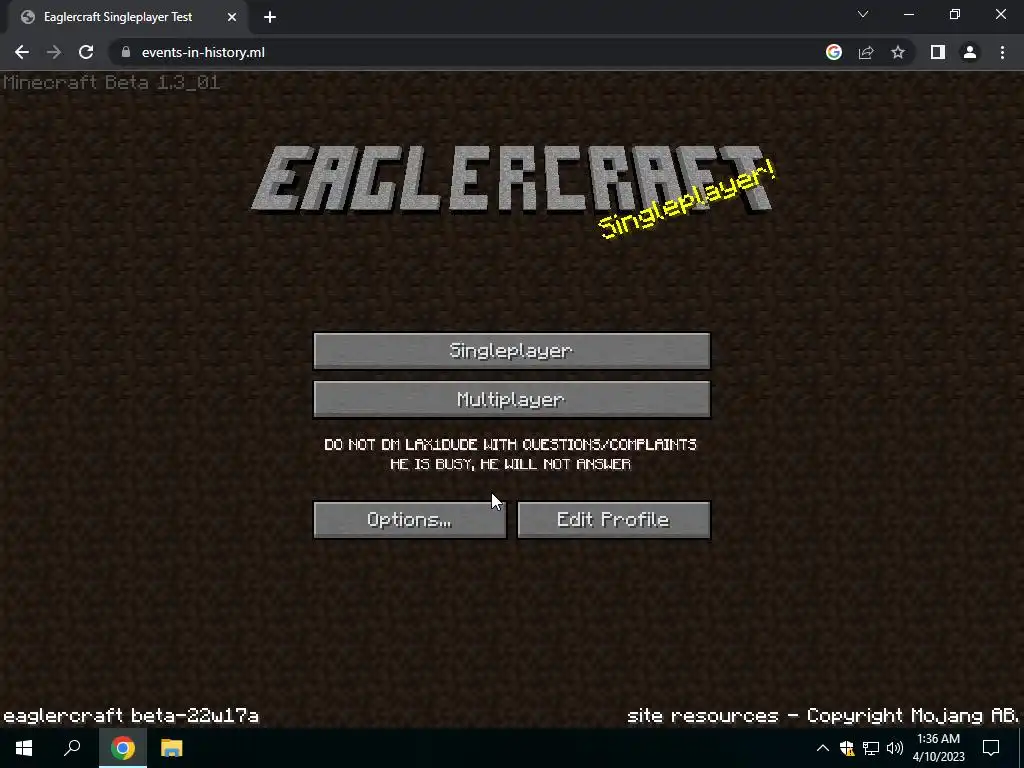Minimize the Chrome window
This screenshot has height=768, width=1024.
click(x=909, y=14)
